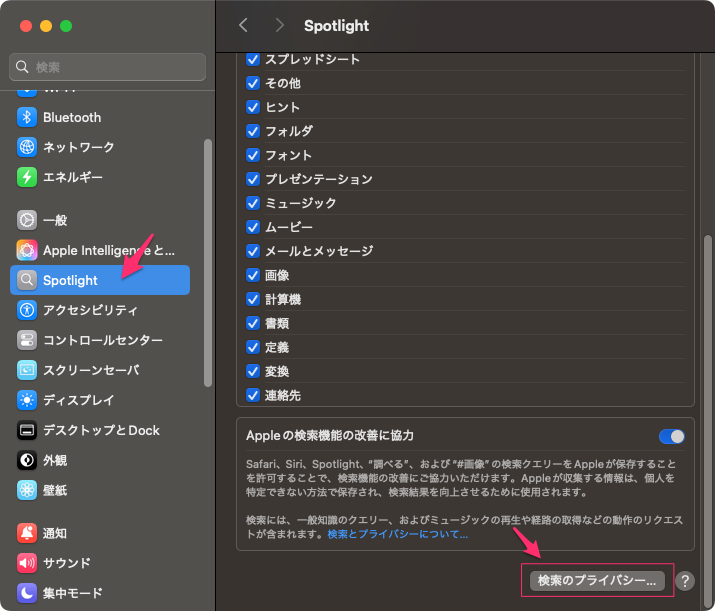Click the Network globe icon
The height and width of the screenshot is (611, 715).
coord(27,147)
